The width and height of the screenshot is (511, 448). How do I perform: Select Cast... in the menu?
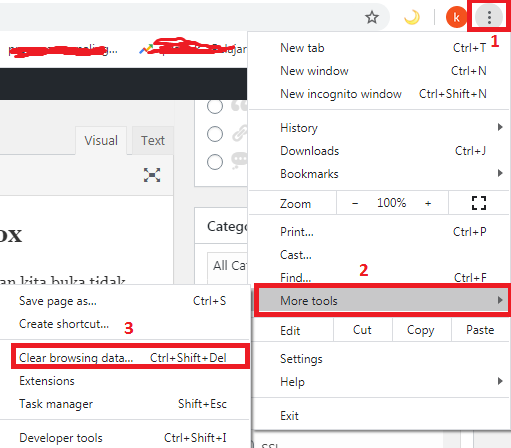380,255
